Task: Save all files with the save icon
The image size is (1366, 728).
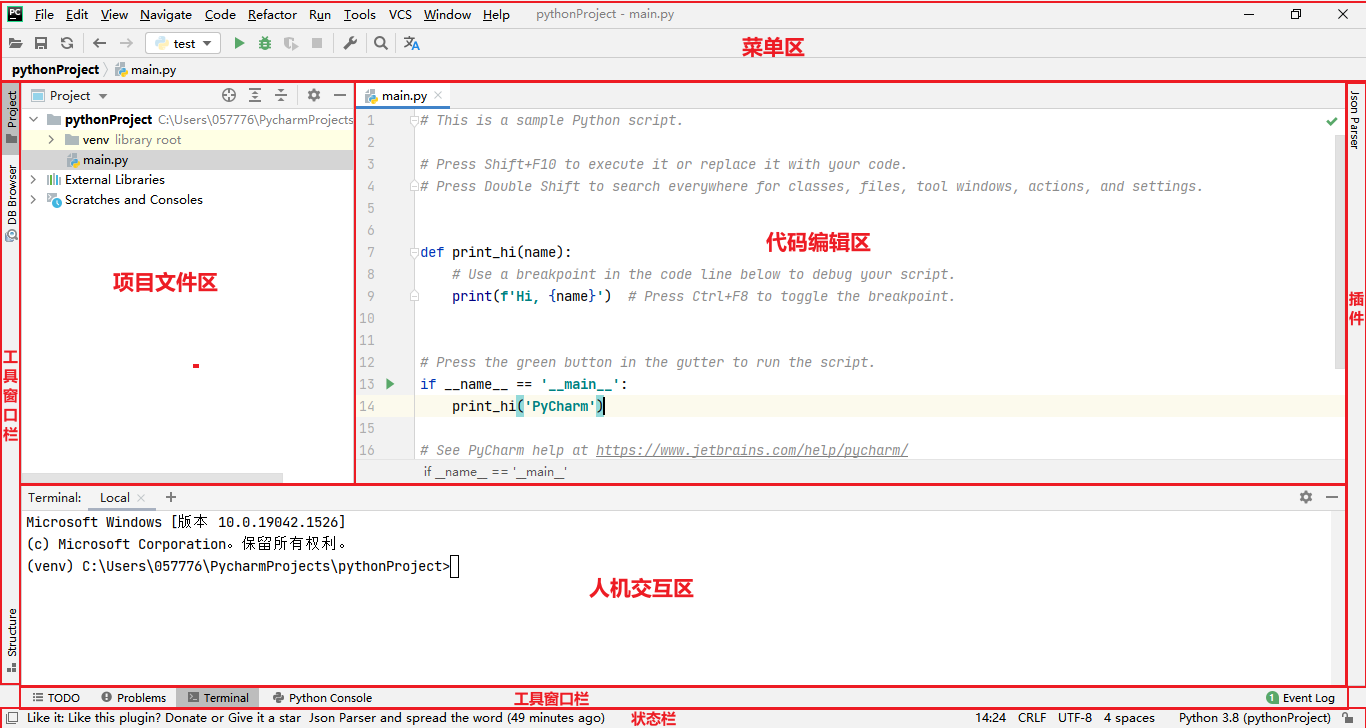Action: pyautogui.click(x=41, y=44)
